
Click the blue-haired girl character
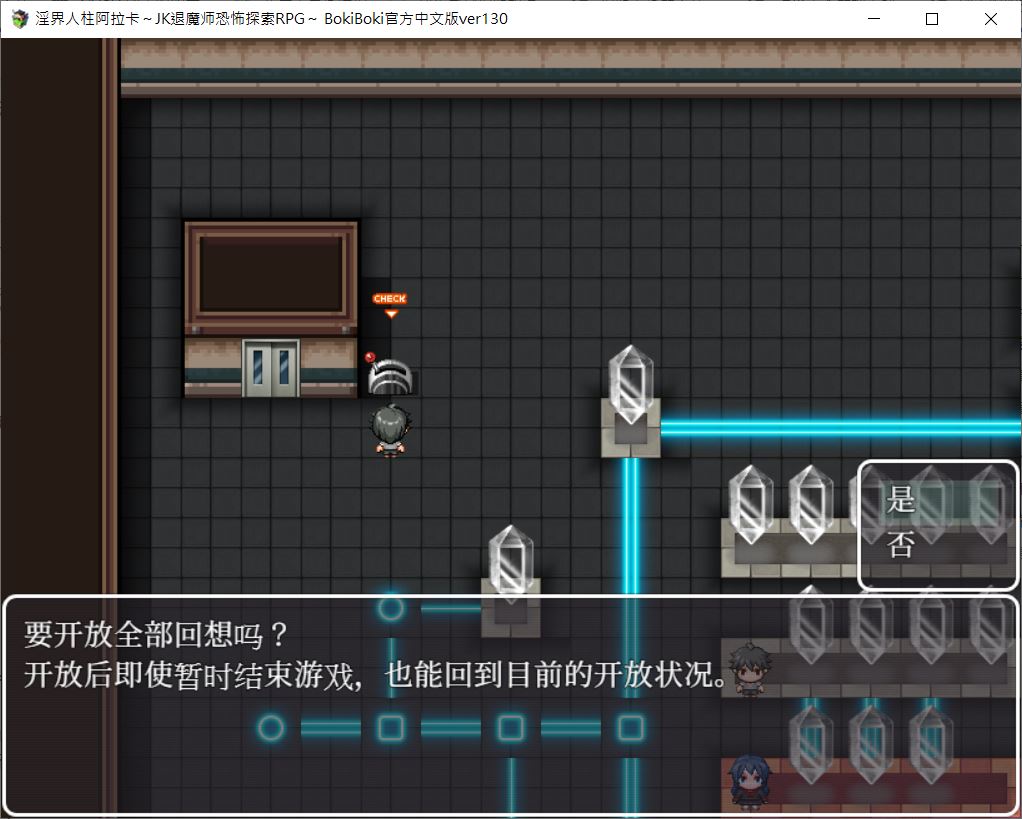[x=746, y=778]
